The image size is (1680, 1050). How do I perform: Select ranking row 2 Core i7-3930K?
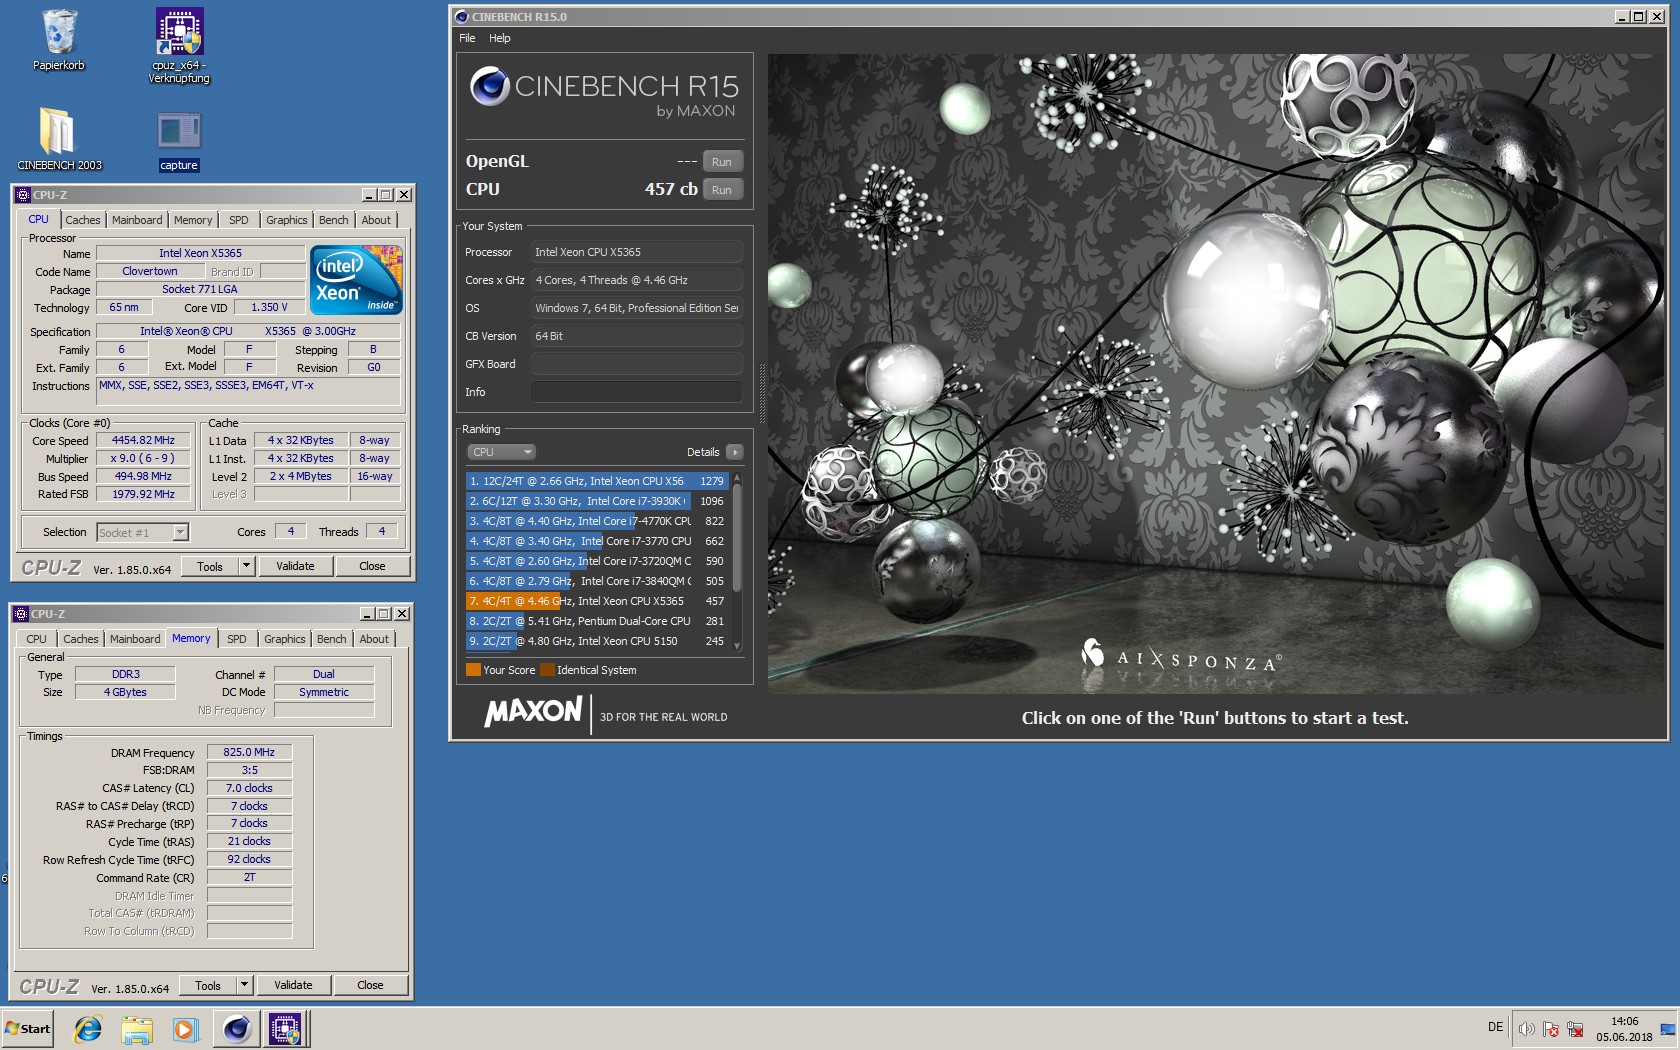click(597, 501)
